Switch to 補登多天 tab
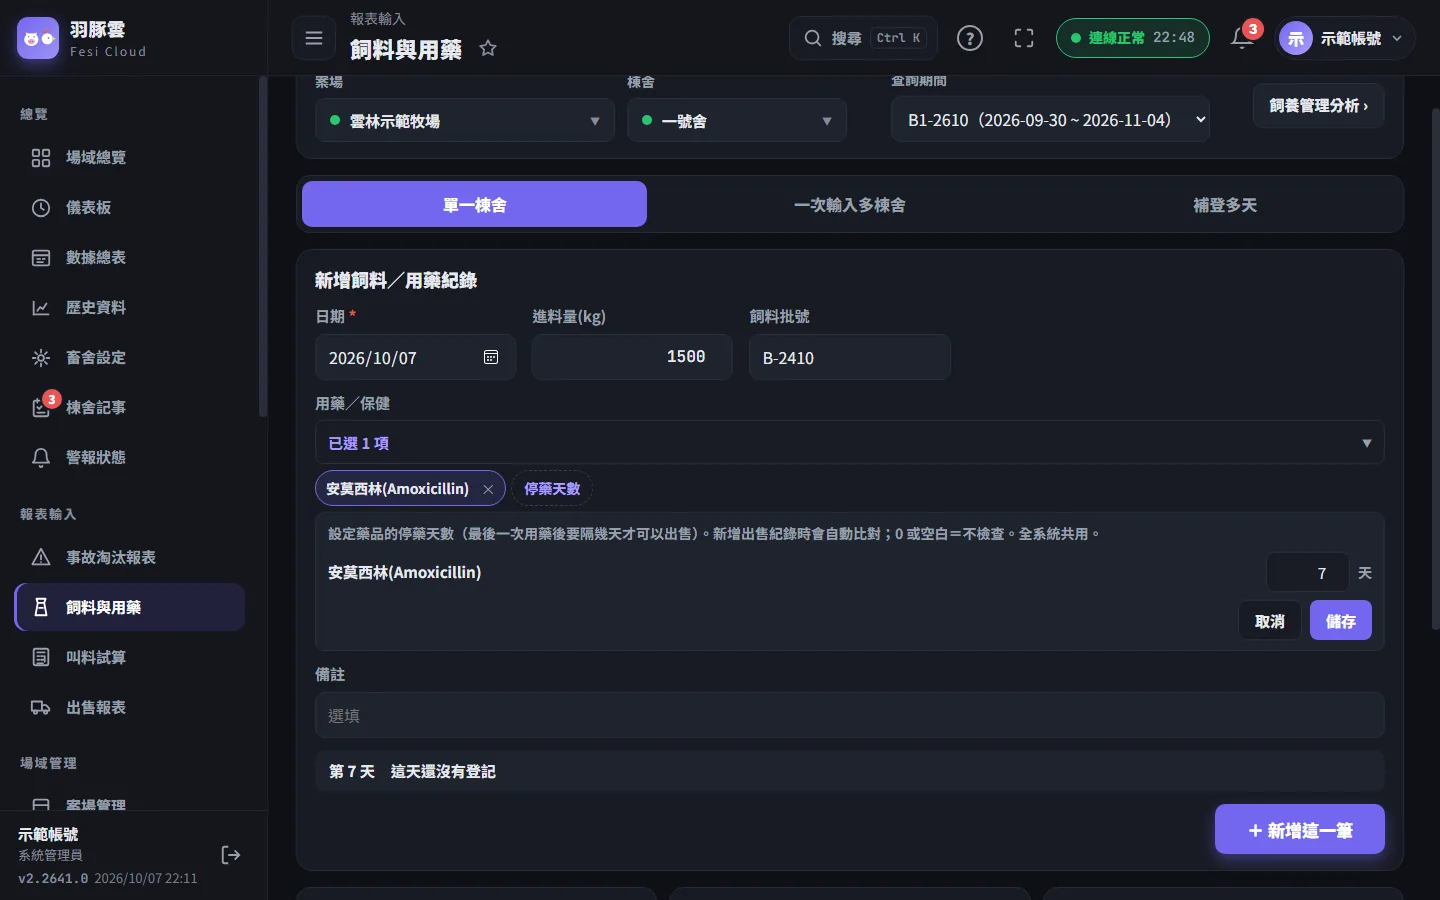Viewport: 1440px width, 900px height. 1225,204
